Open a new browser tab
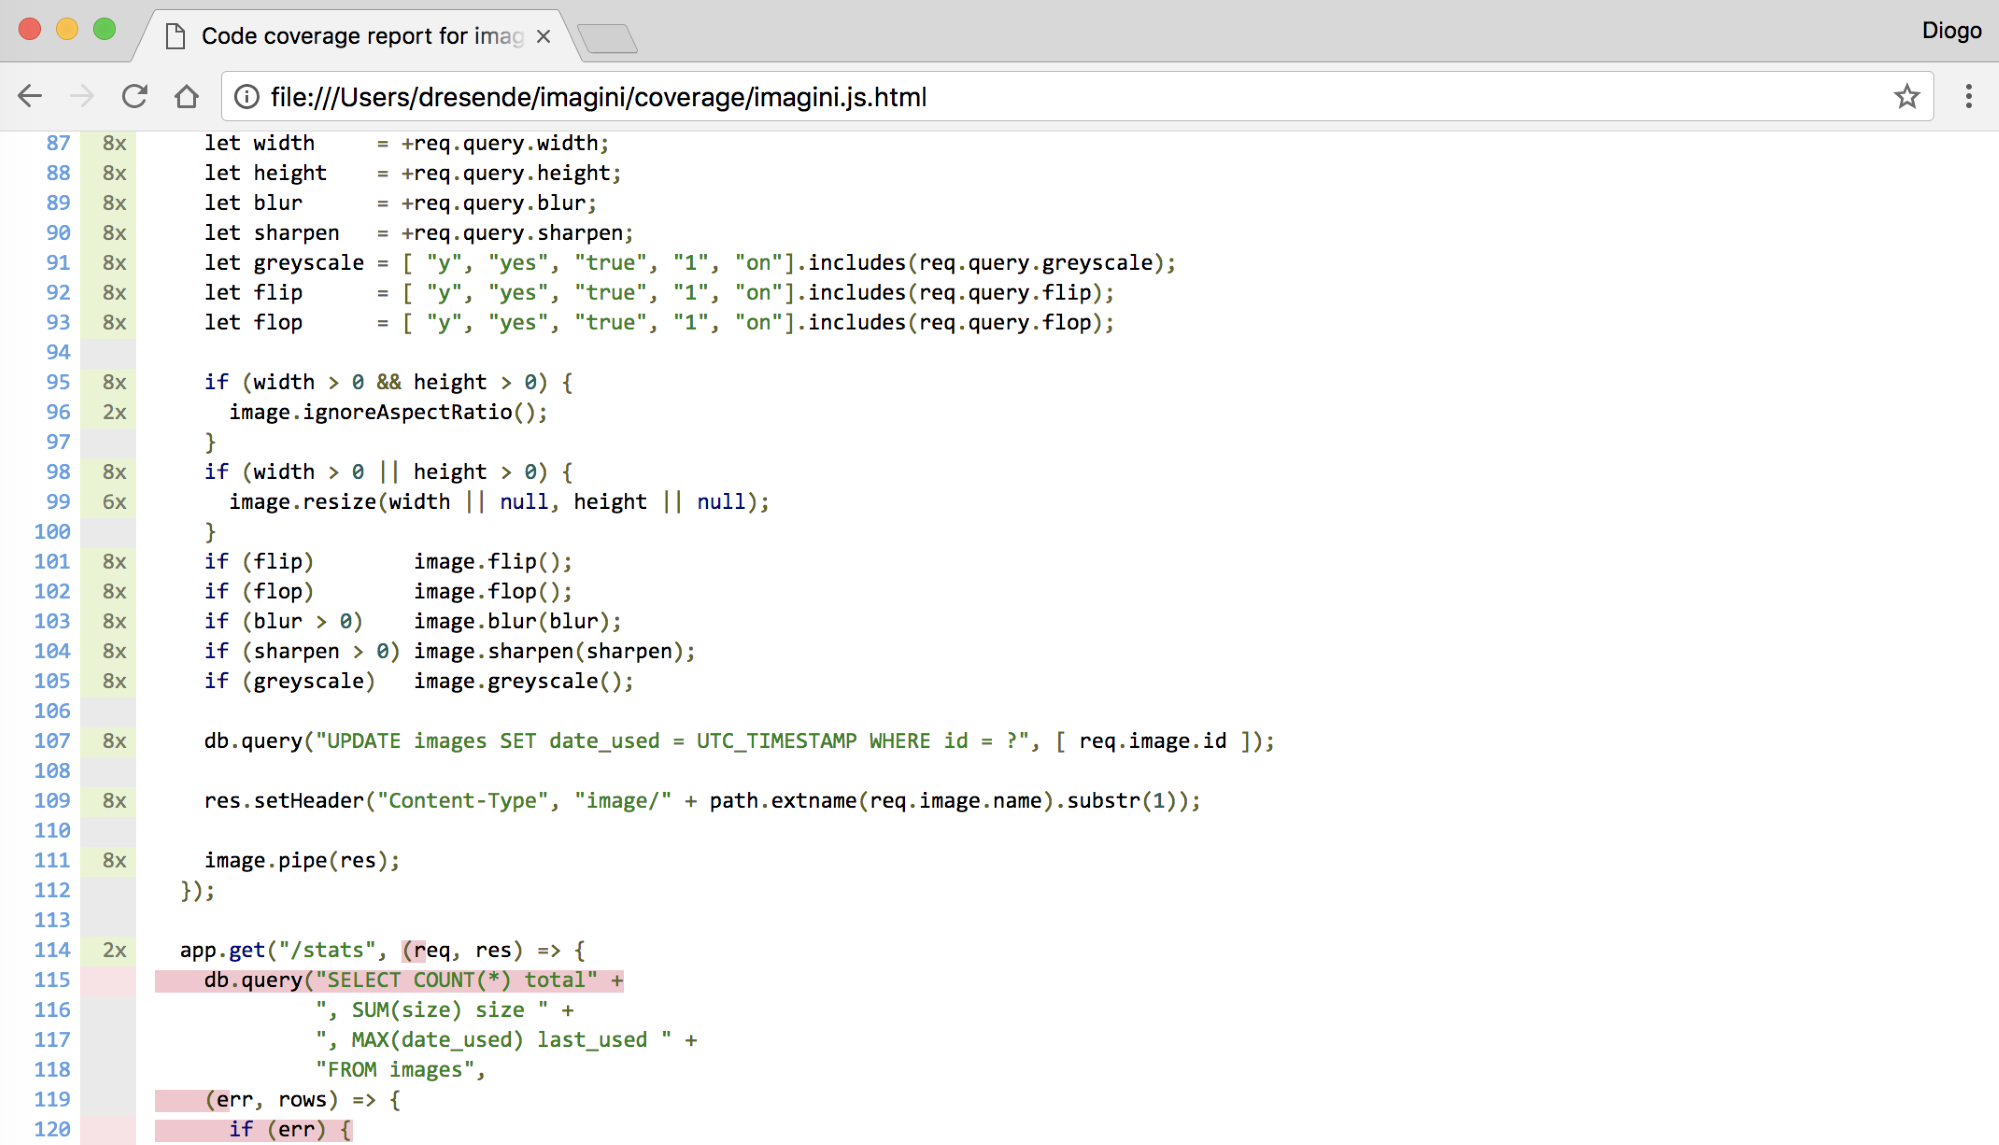 click(x=606, y=38)
